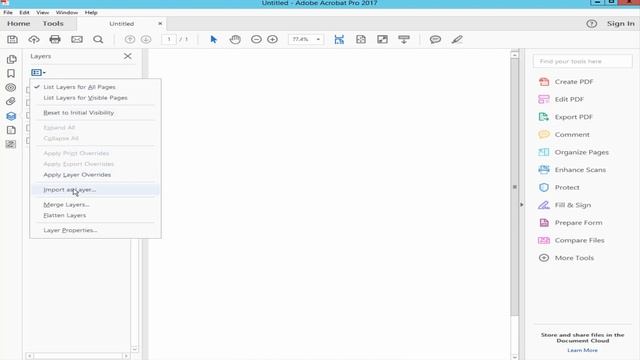Screen dimensions: 640x360
Task: Switch to the Home tab
Action: [18, 24]
